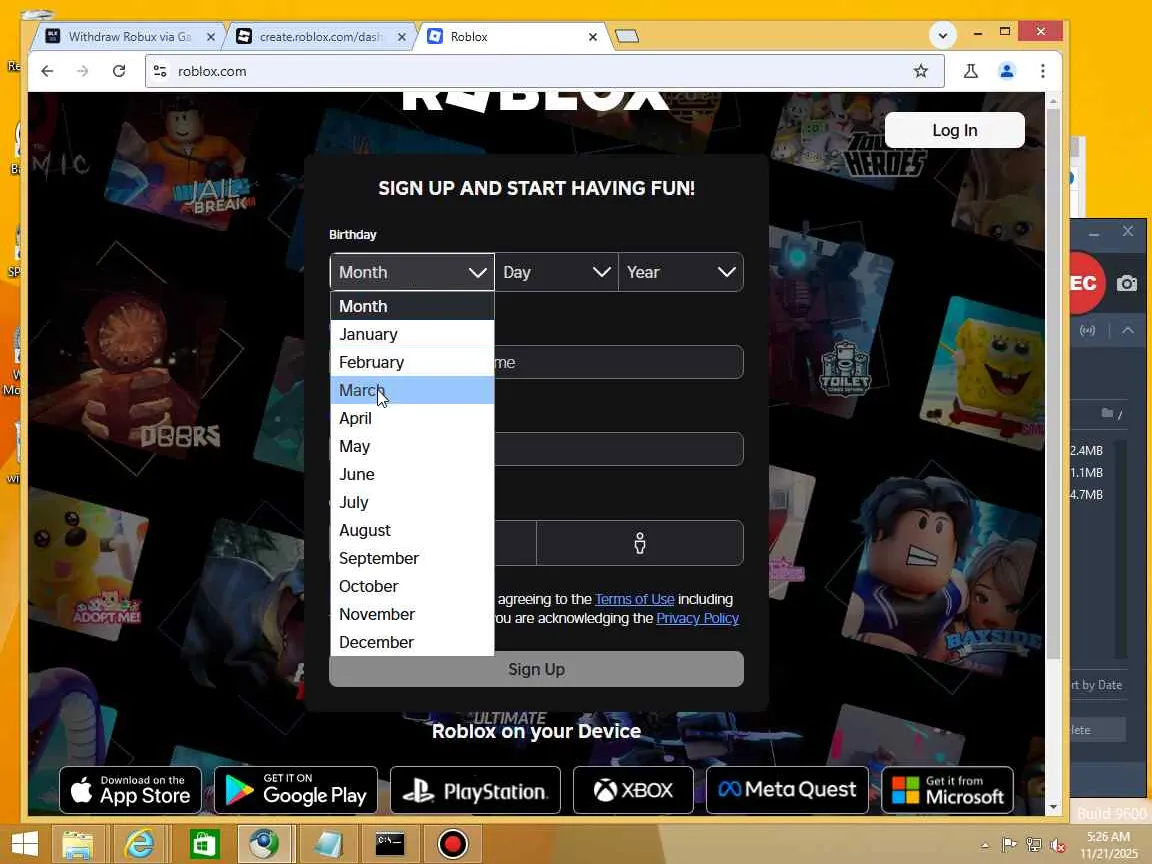
Task: Choose the Month placeholder option
Action: [412, 306]
